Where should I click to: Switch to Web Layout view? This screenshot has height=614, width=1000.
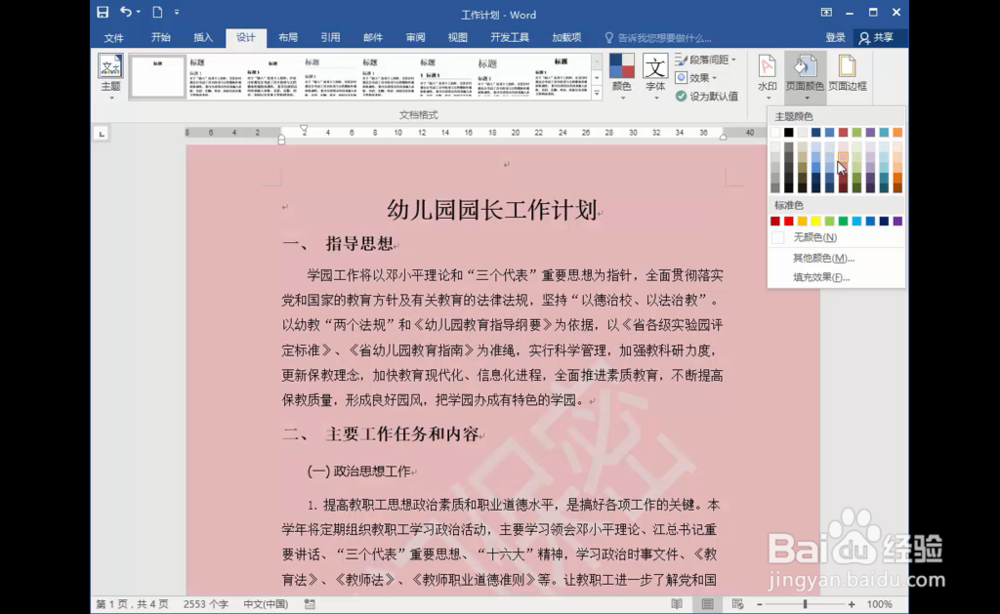pos(738,604)
